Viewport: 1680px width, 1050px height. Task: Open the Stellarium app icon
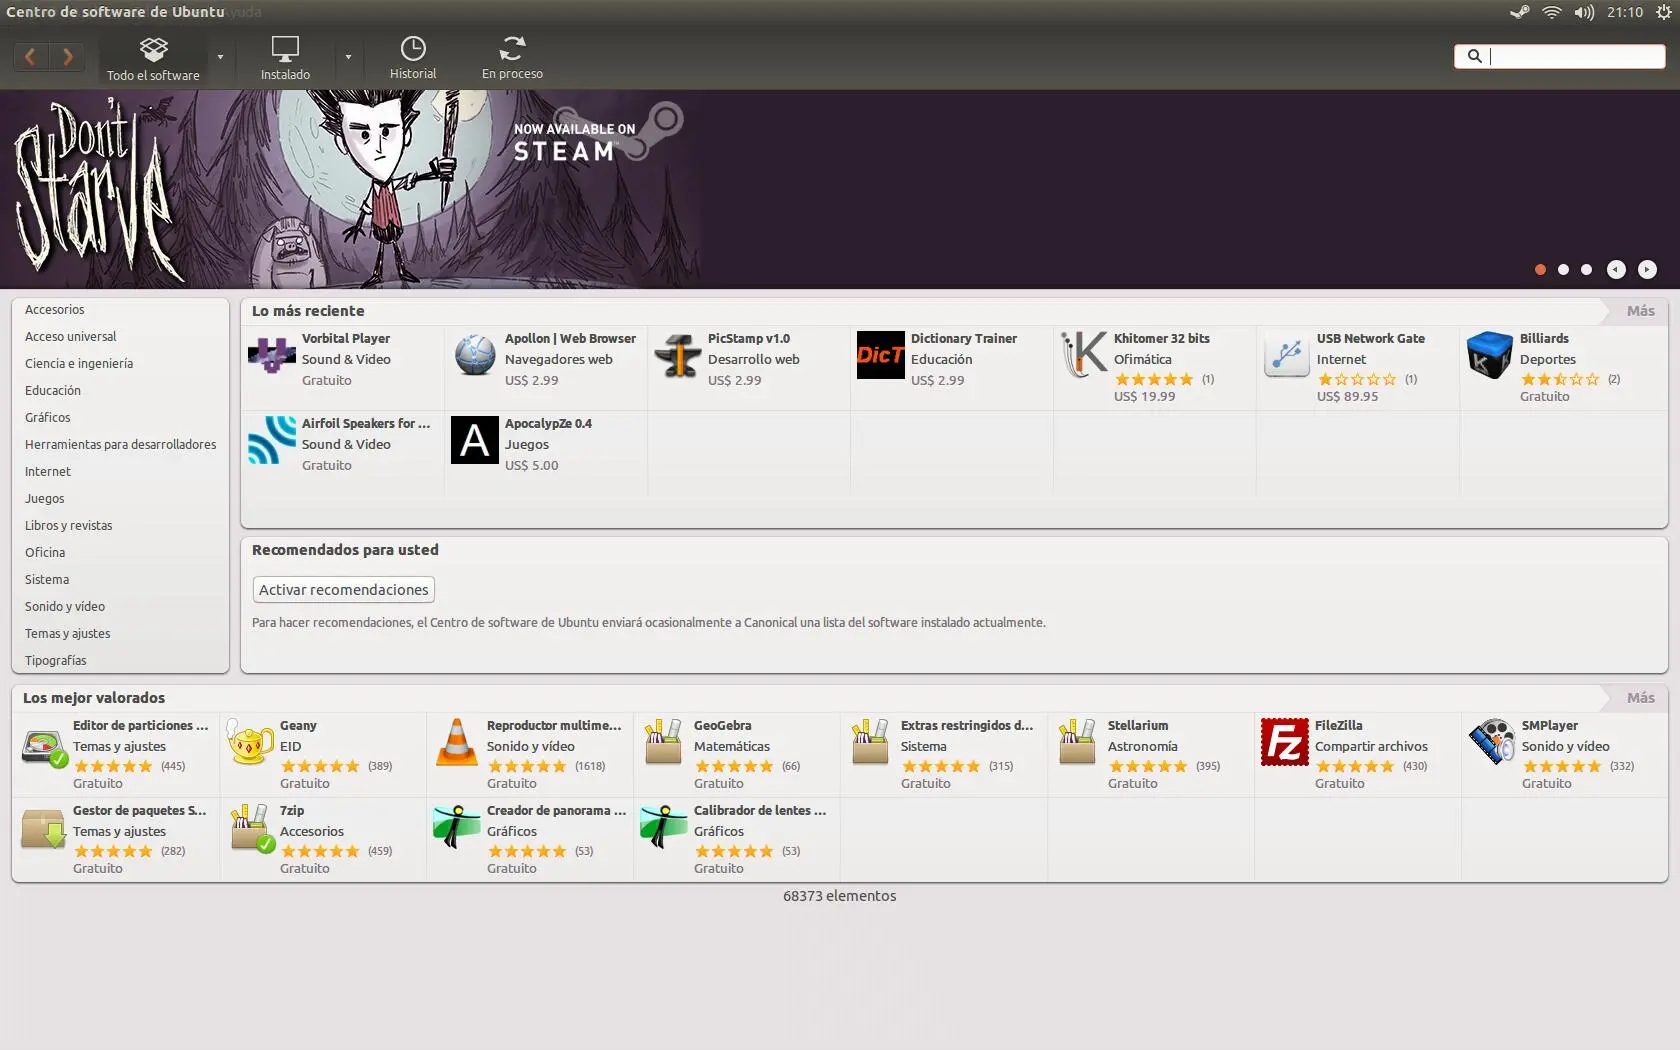point(1077,742)
